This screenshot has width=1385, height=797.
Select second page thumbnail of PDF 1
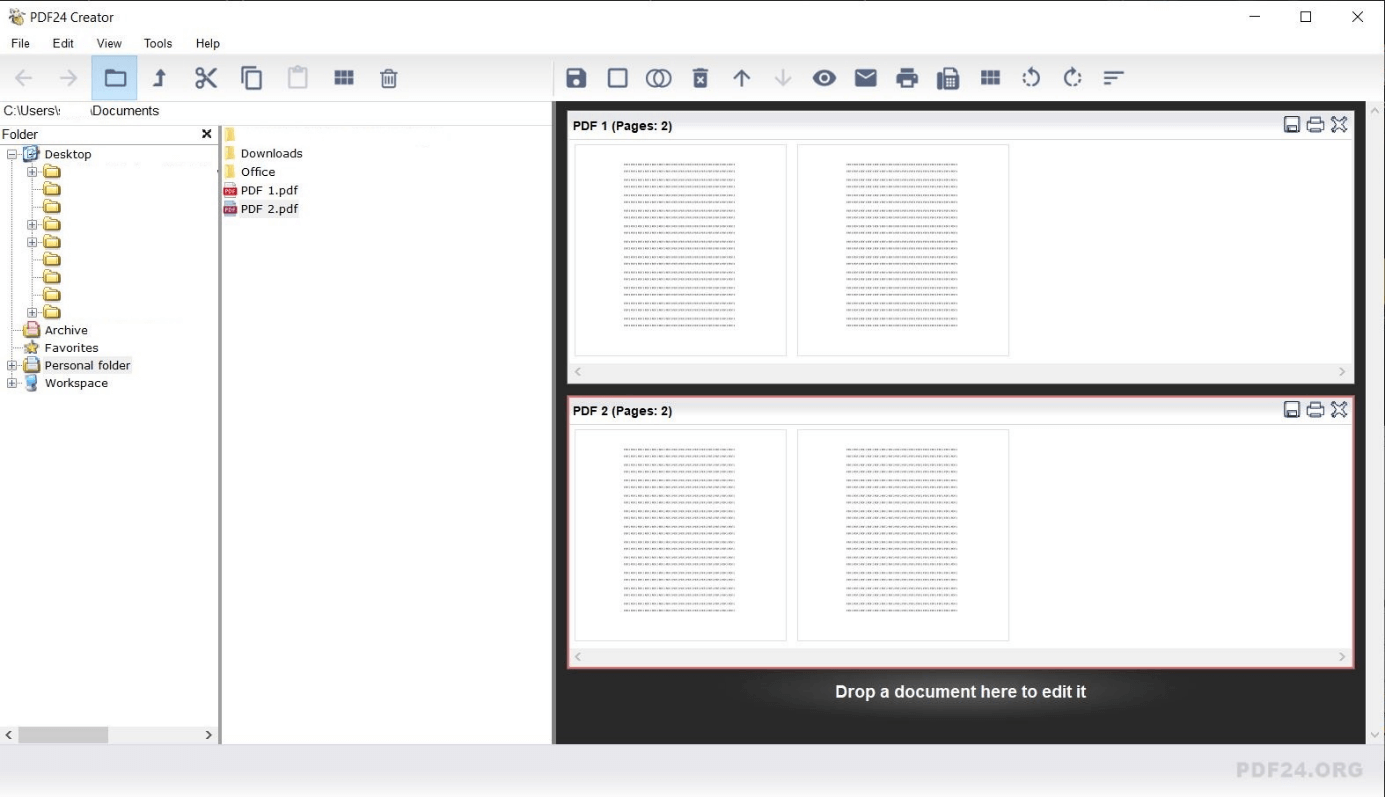pos(903,250)
